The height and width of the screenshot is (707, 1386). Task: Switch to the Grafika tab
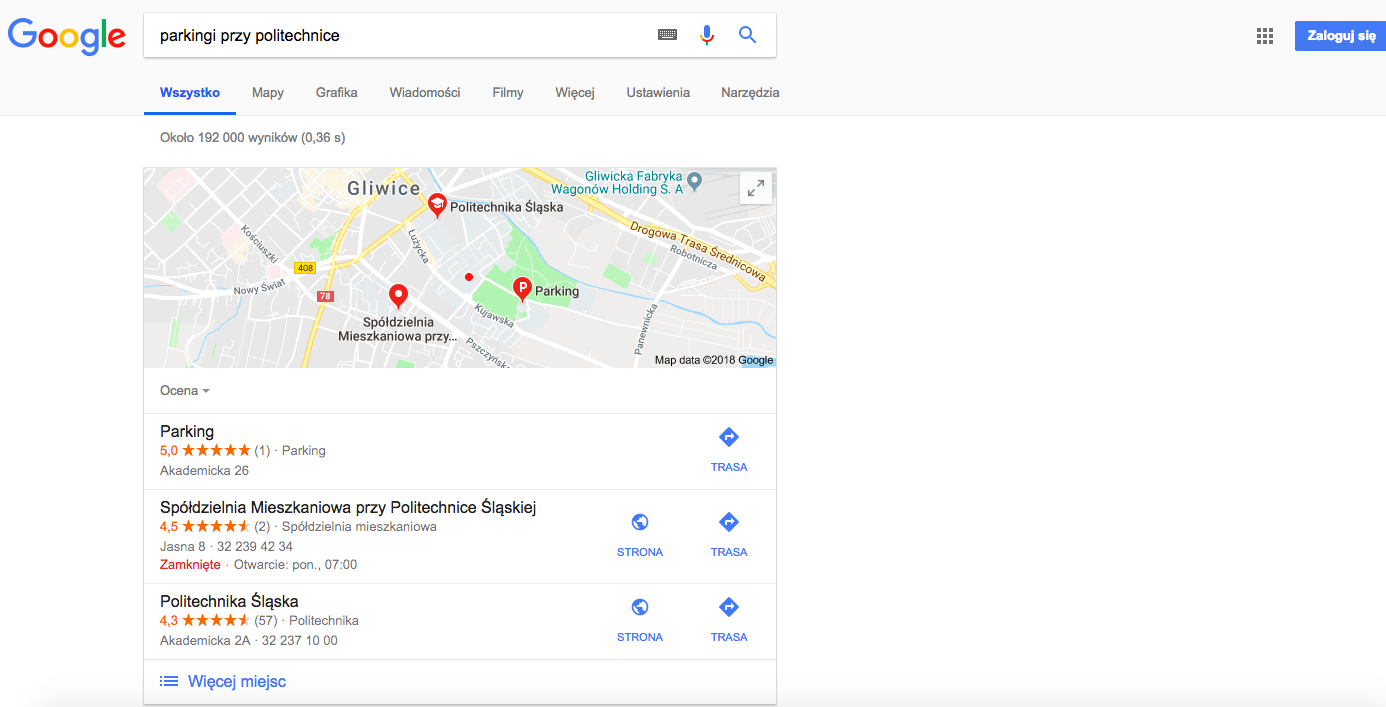tap(337, 93)
